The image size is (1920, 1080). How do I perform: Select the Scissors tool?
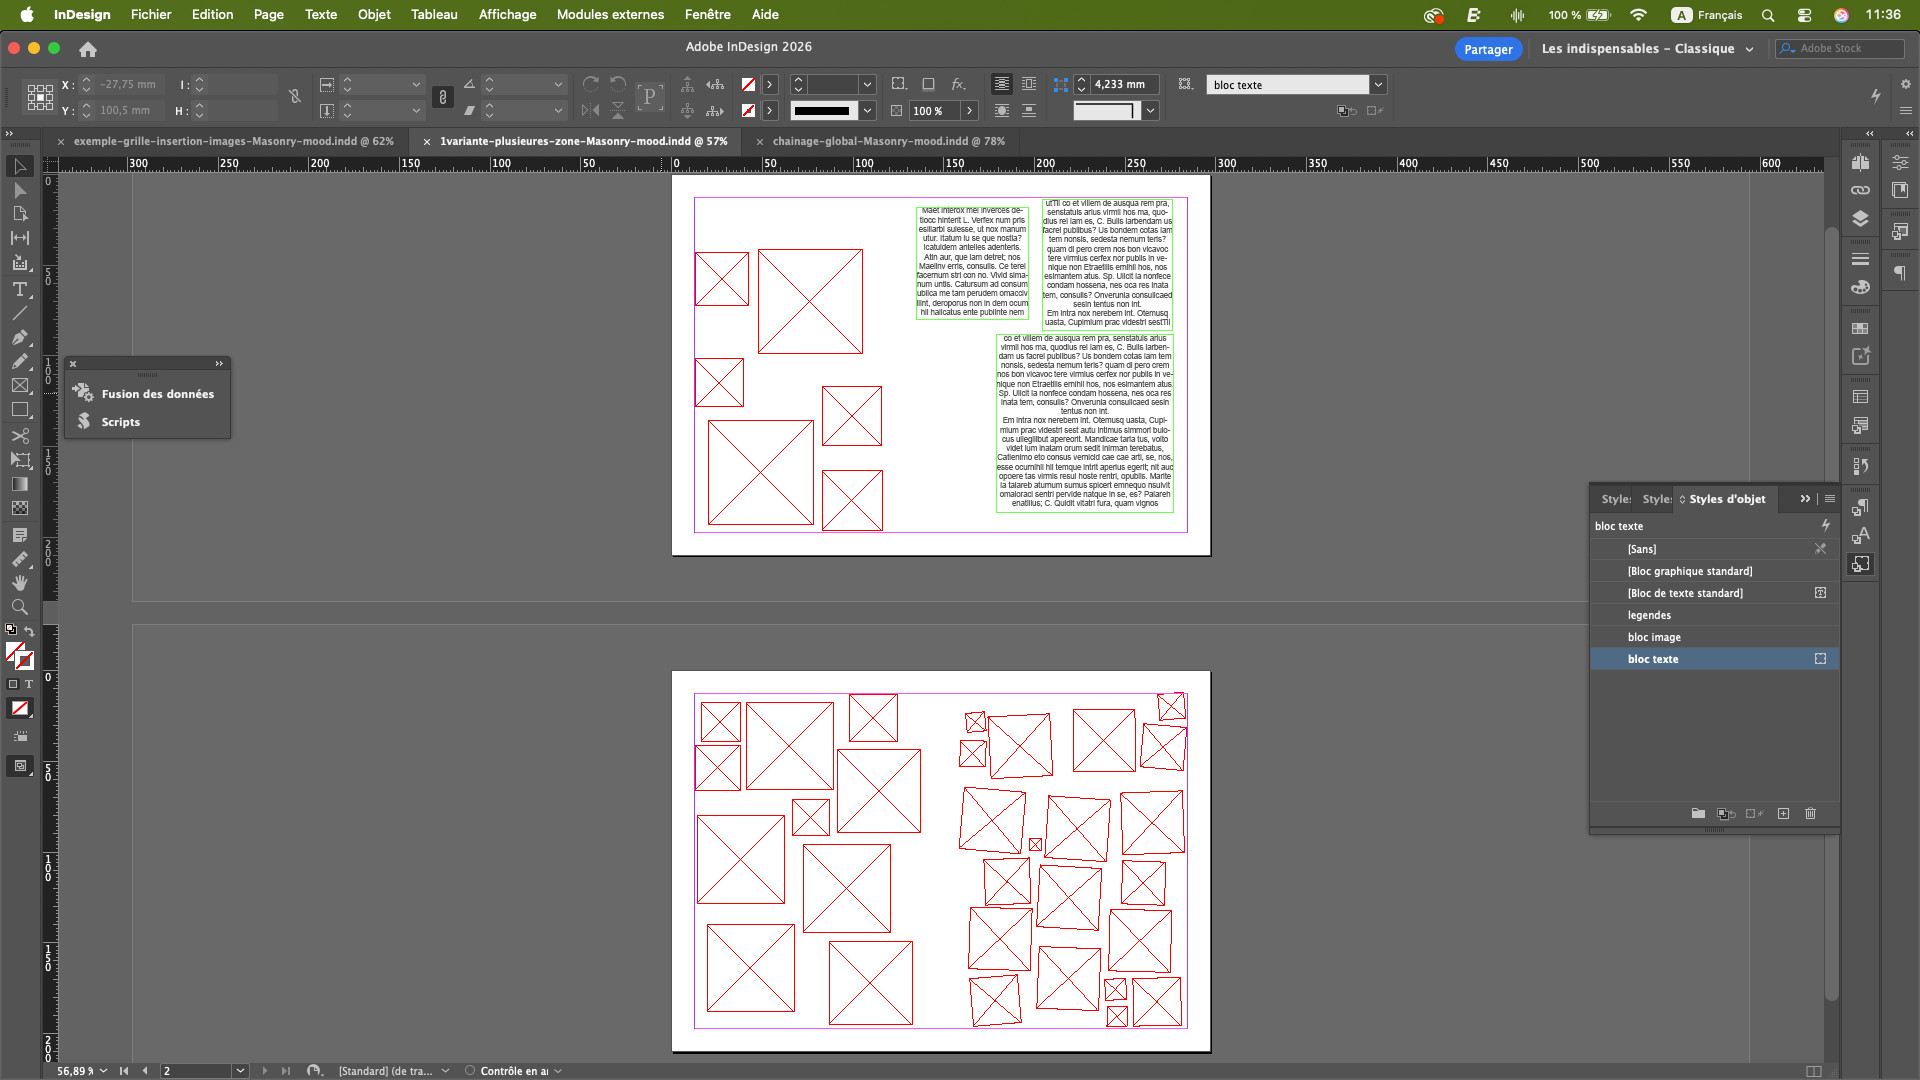(x=19, y=436)
